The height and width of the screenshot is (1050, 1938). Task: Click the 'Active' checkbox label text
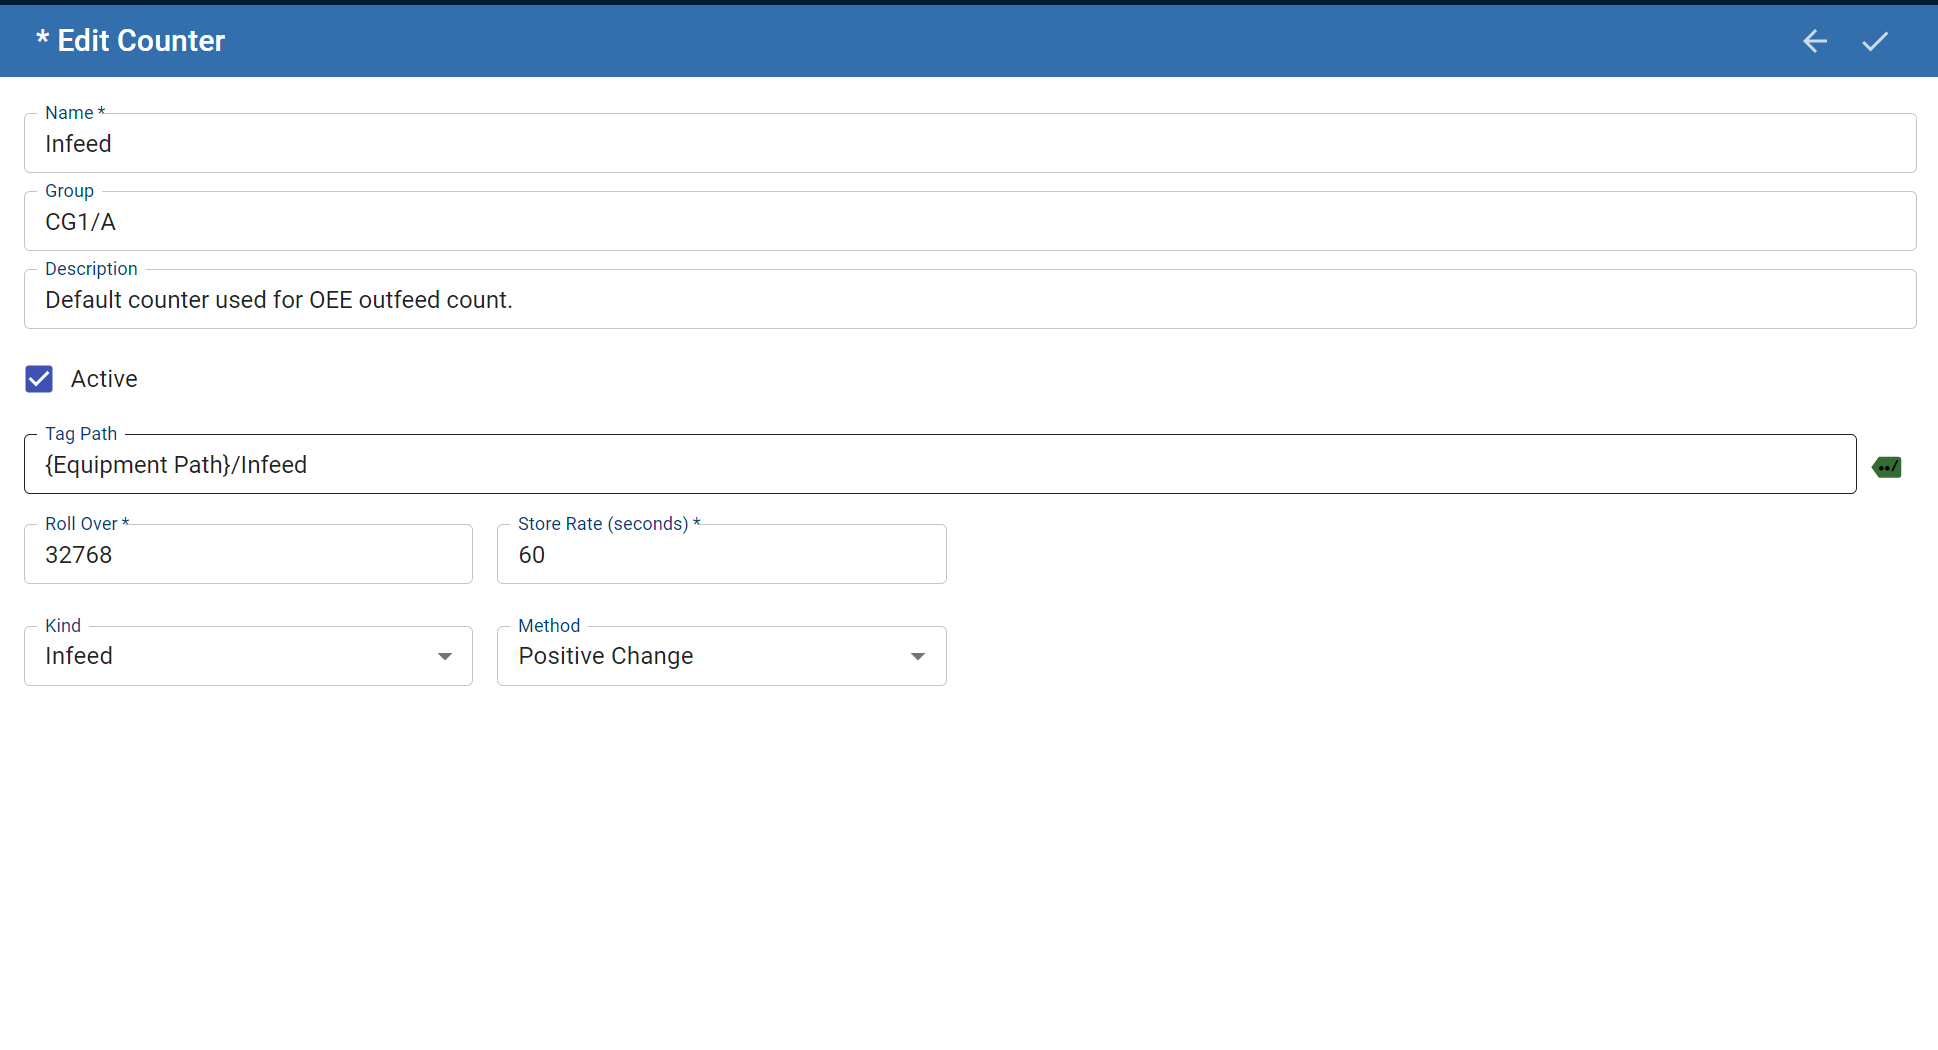coord(104,379)
